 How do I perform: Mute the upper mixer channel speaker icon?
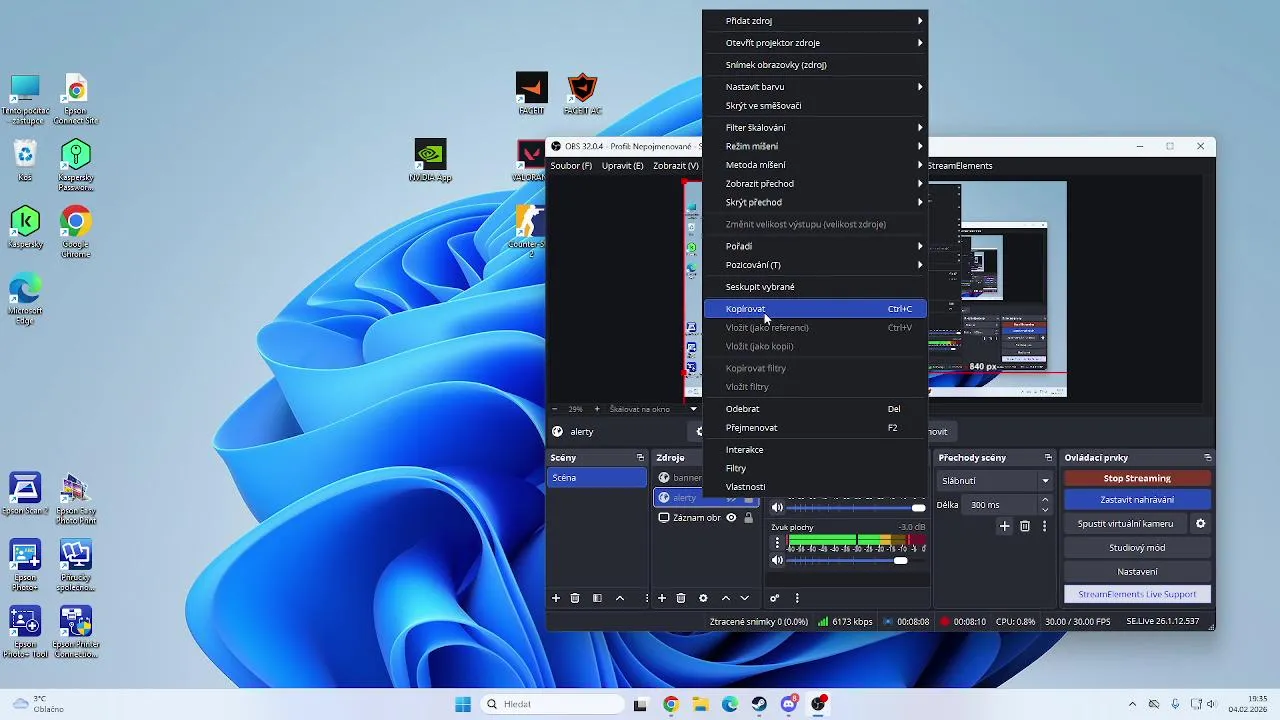(777, 508)
